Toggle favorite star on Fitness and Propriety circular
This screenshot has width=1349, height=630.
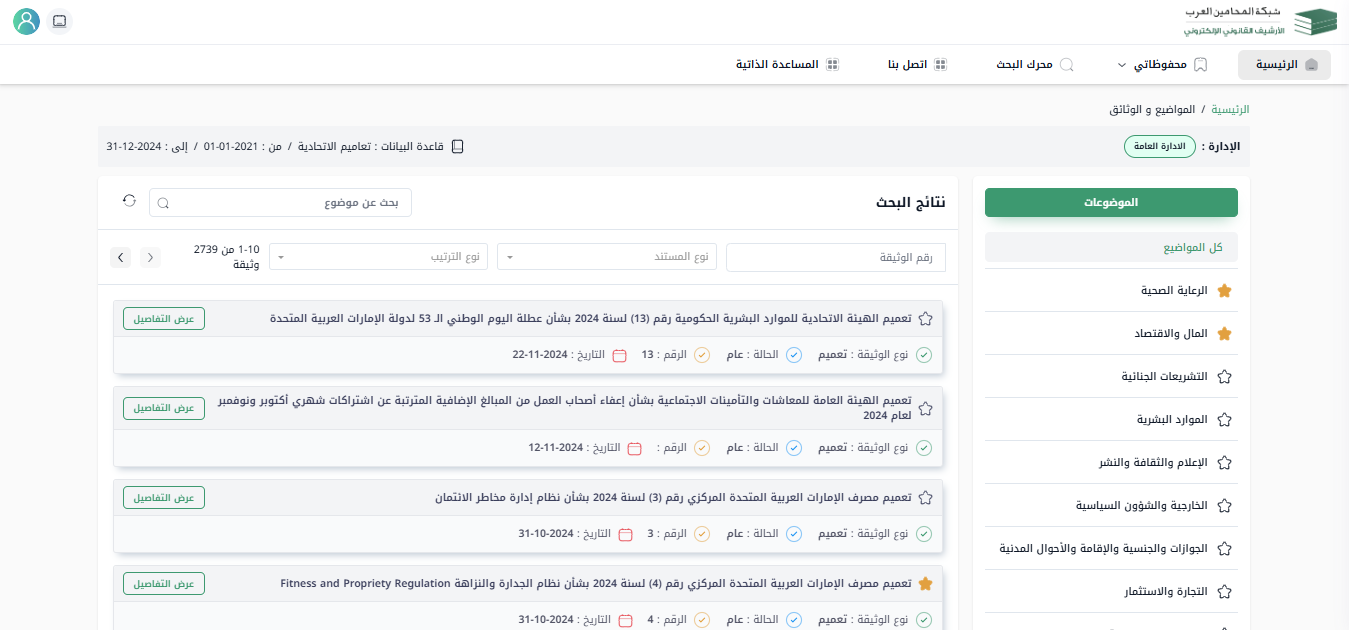tap(925, 583)
